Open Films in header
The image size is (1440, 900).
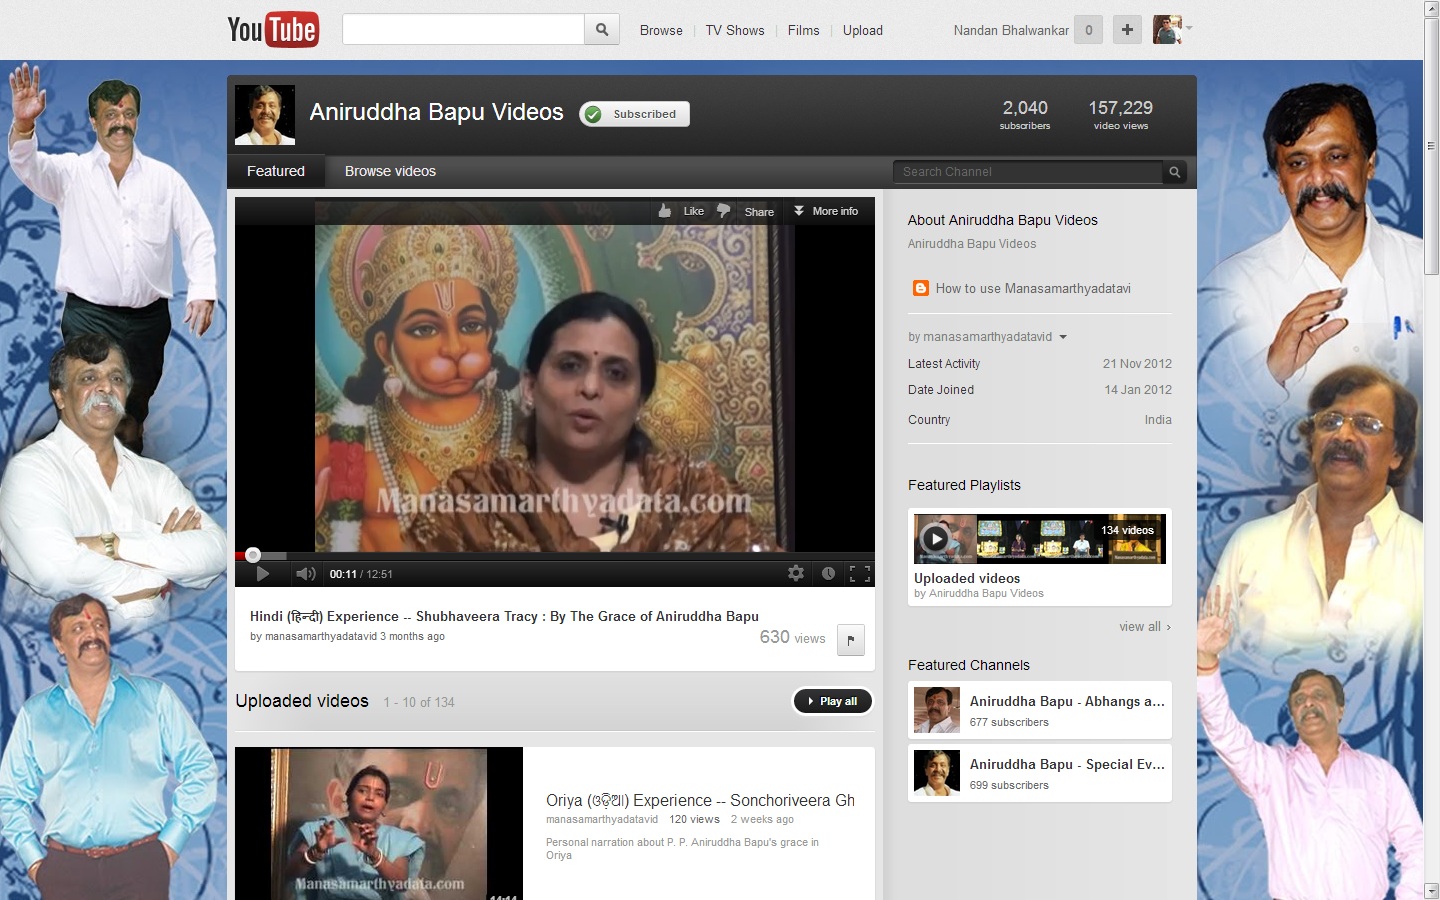pyautogui.click(x=803, y=30)
